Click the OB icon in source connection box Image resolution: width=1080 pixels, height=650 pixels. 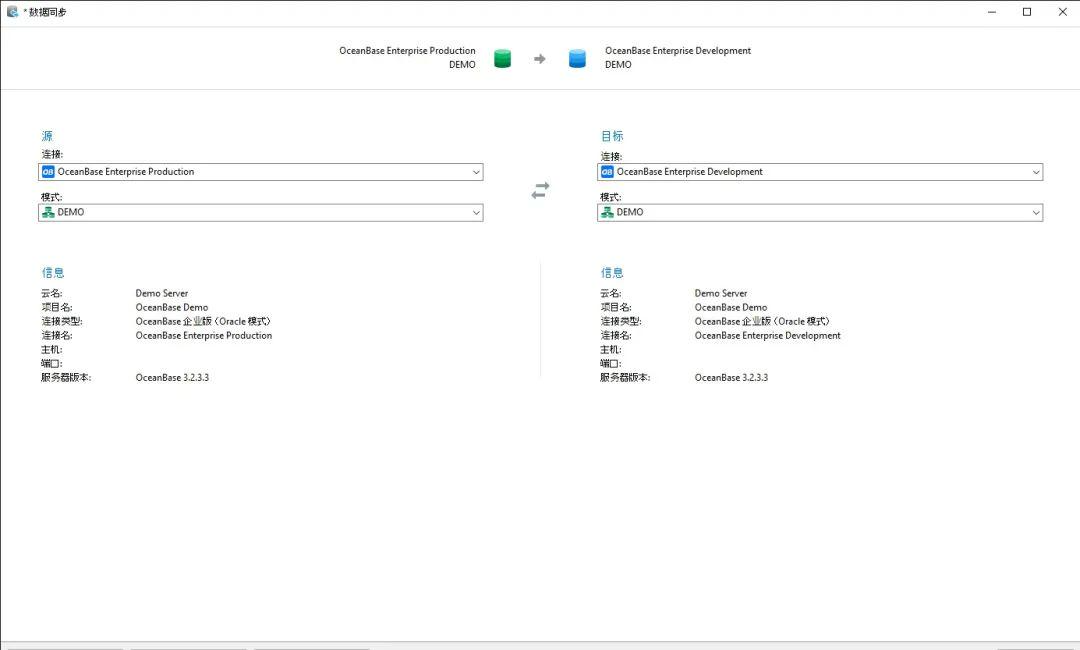48,172
